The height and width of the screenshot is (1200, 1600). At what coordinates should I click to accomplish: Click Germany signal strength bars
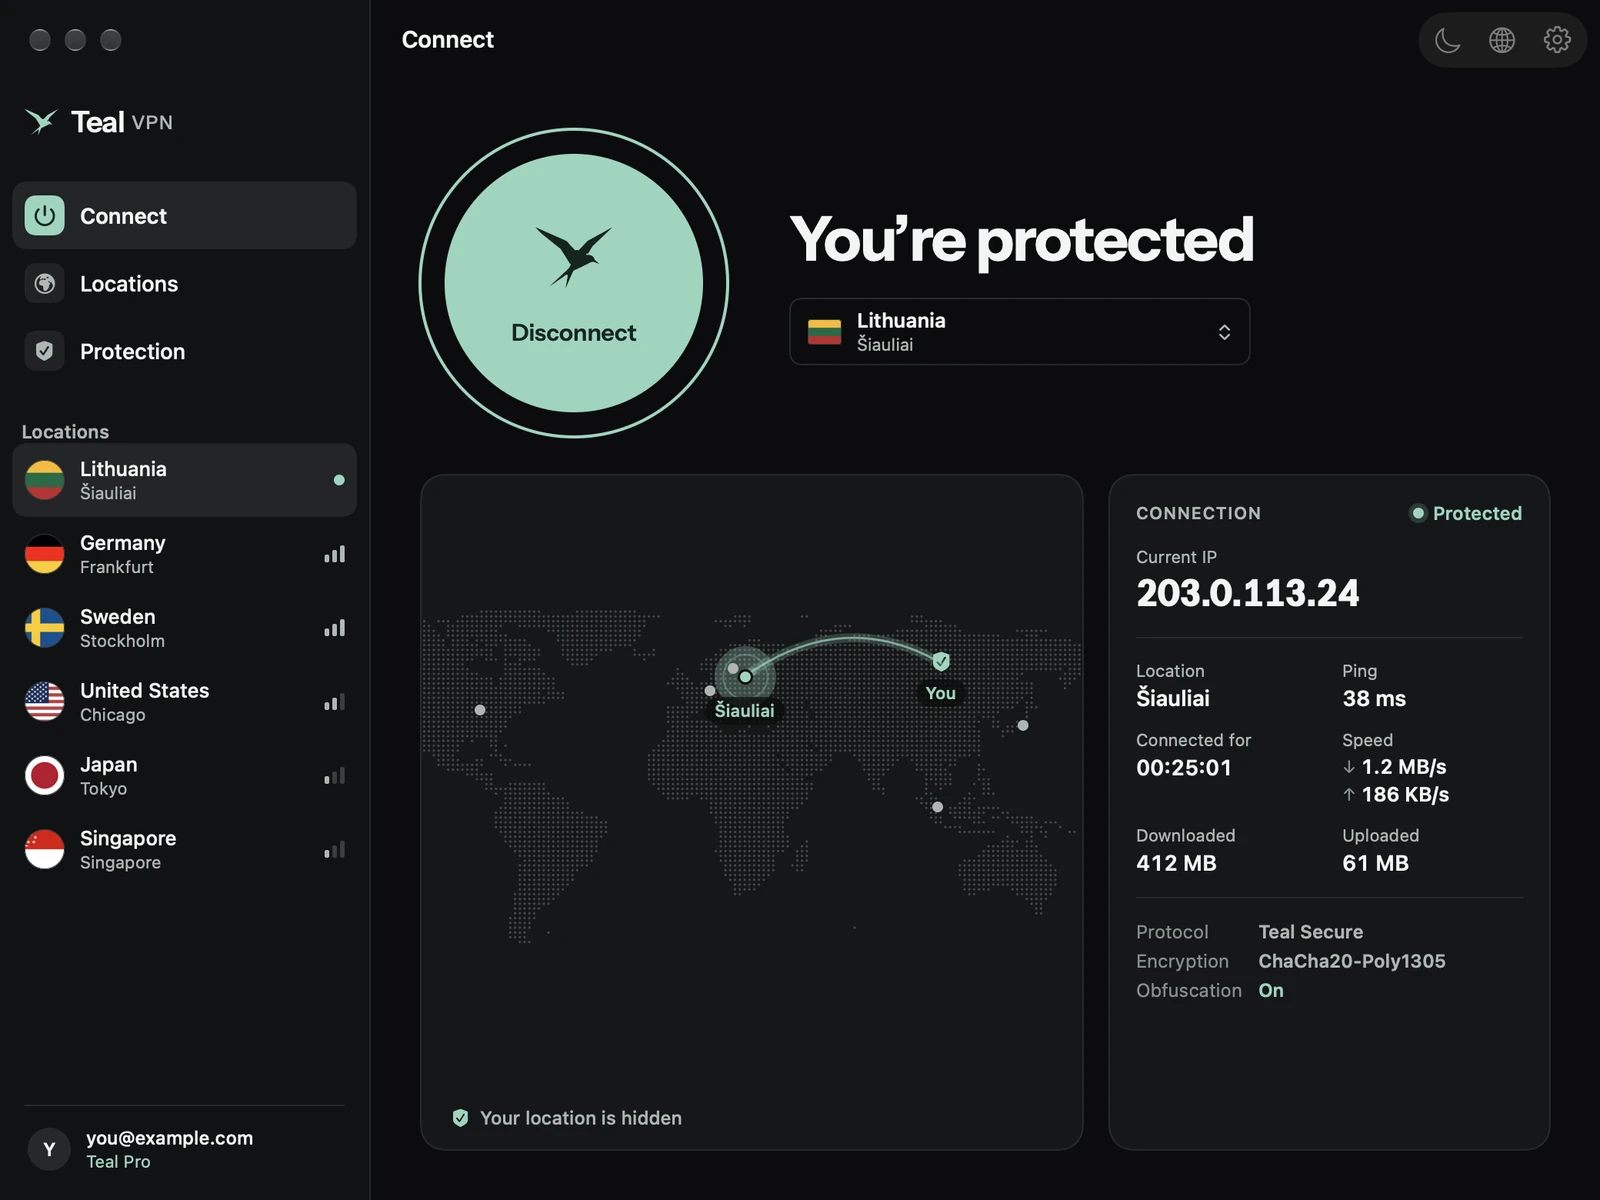tap(335, 554)
